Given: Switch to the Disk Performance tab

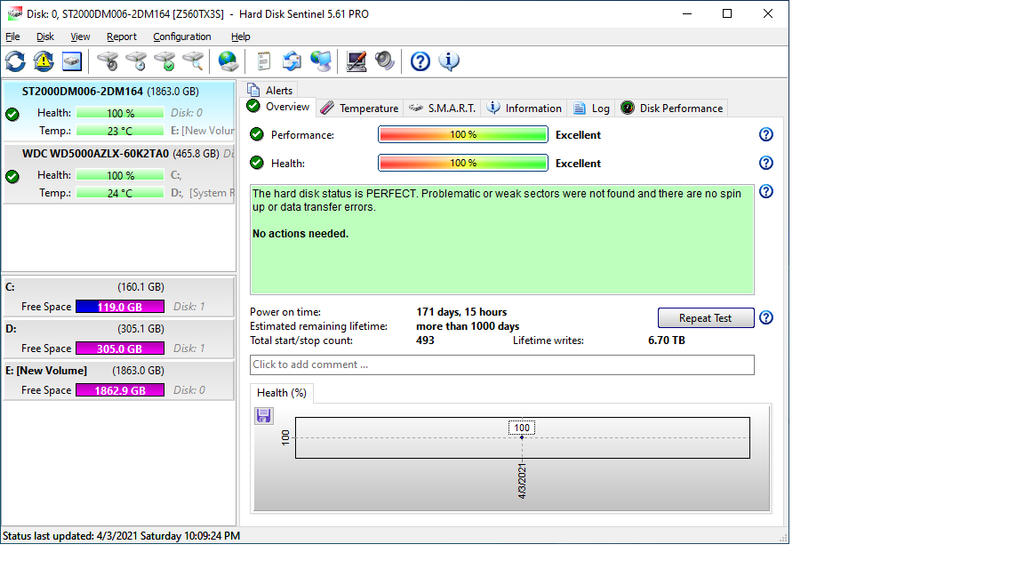Looking at the screenshot, I should click(x=672, y=108).
